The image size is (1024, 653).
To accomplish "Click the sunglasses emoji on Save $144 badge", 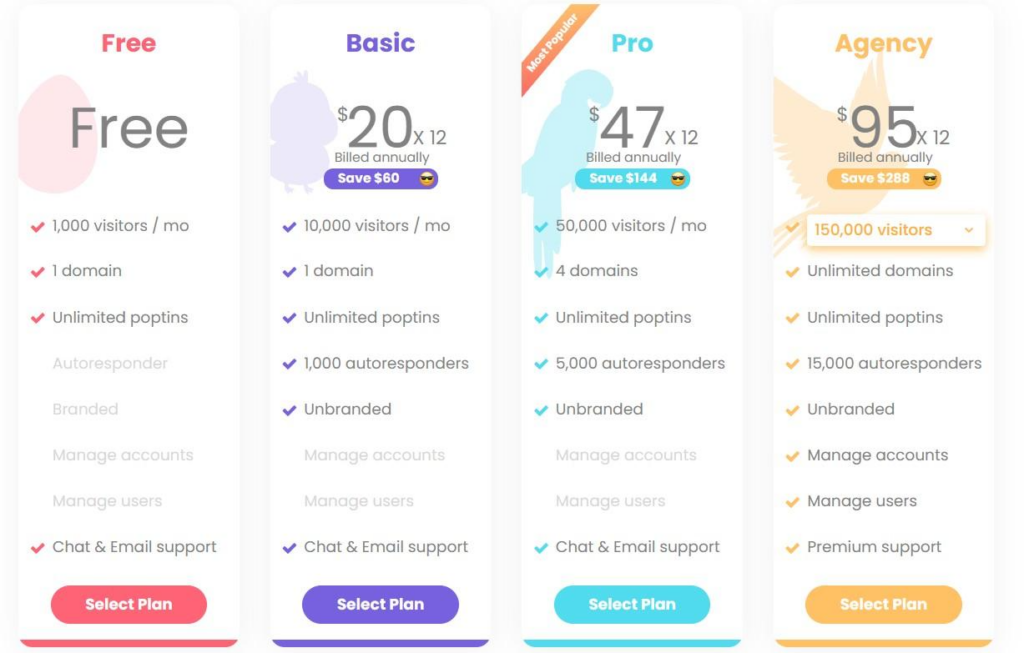I will click(x=679, y=178).
